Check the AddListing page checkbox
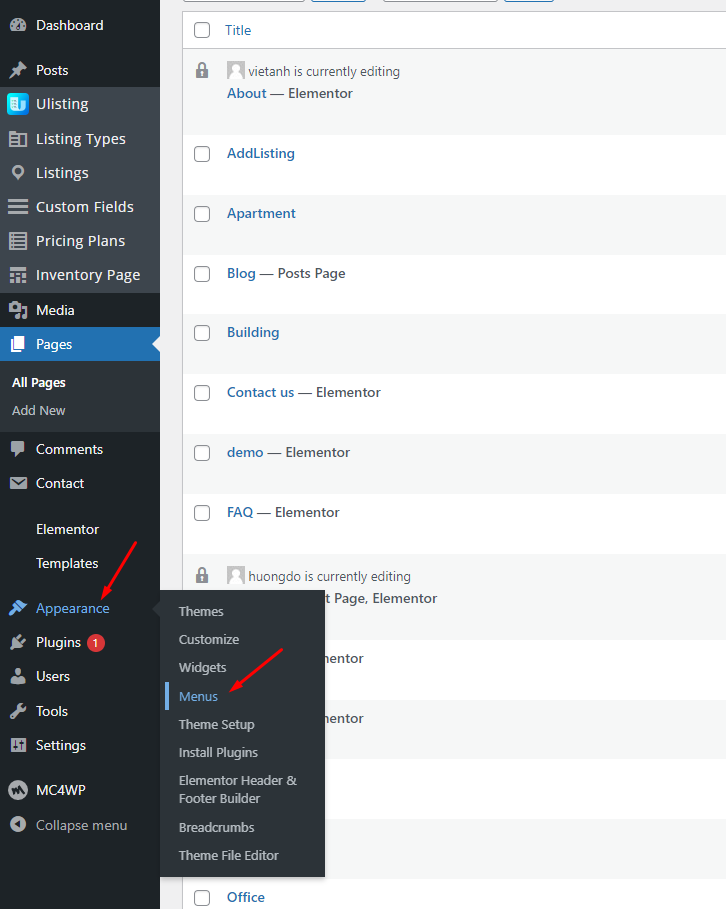726x909 pixels. tap(202, 154)
